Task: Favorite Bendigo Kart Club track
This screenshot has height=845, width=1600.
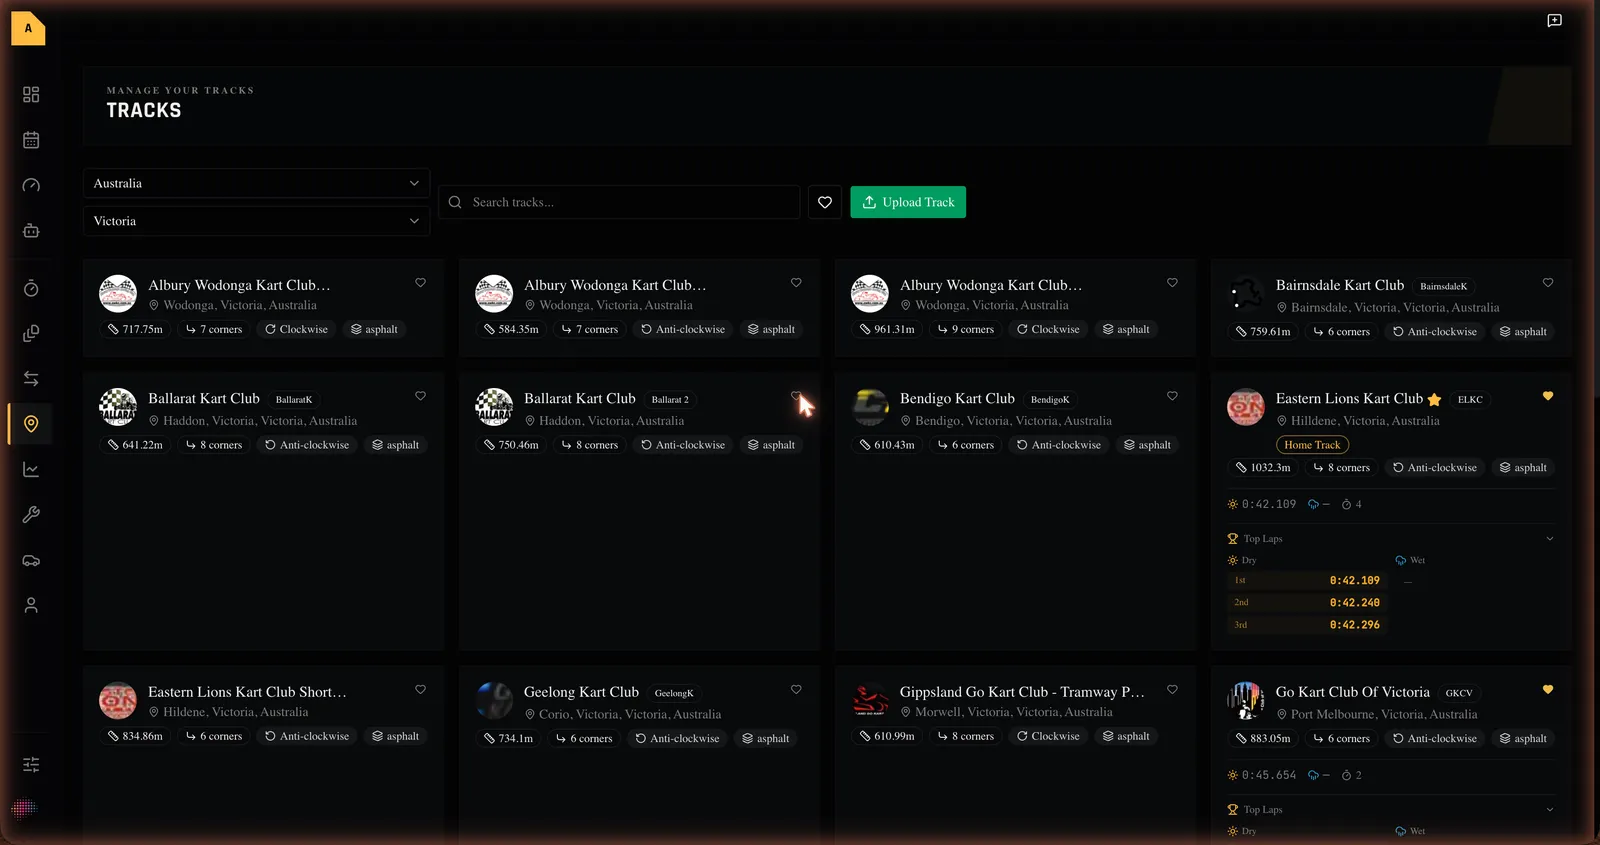Action: [1172, 396]
